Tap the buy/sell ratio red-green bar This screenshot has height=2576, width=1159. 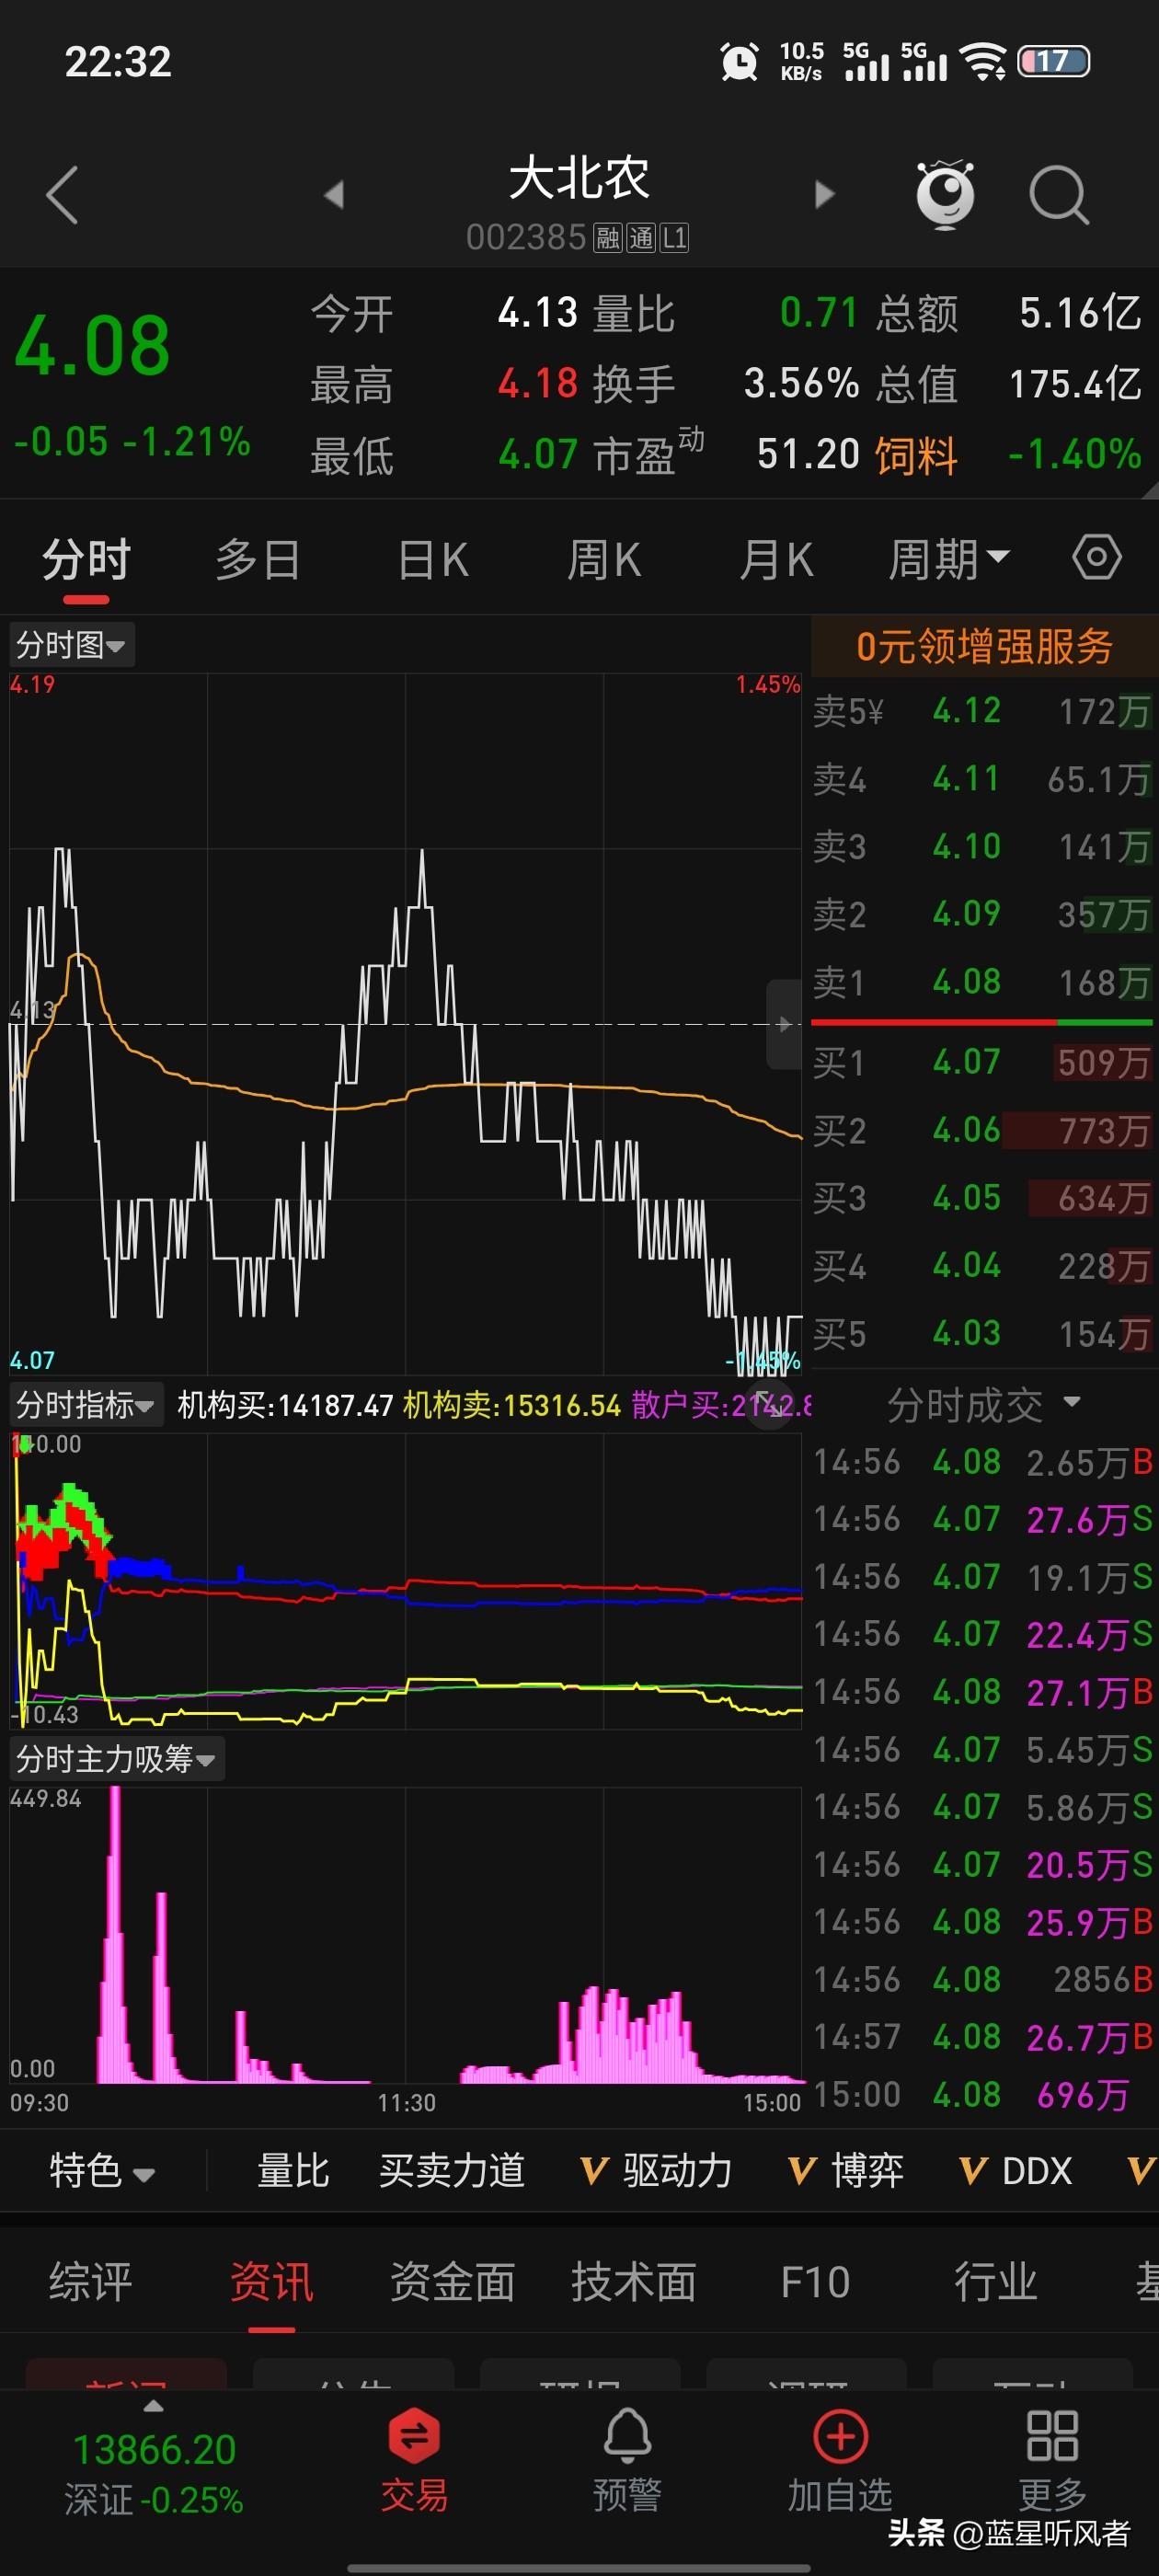pos(981,1022)
